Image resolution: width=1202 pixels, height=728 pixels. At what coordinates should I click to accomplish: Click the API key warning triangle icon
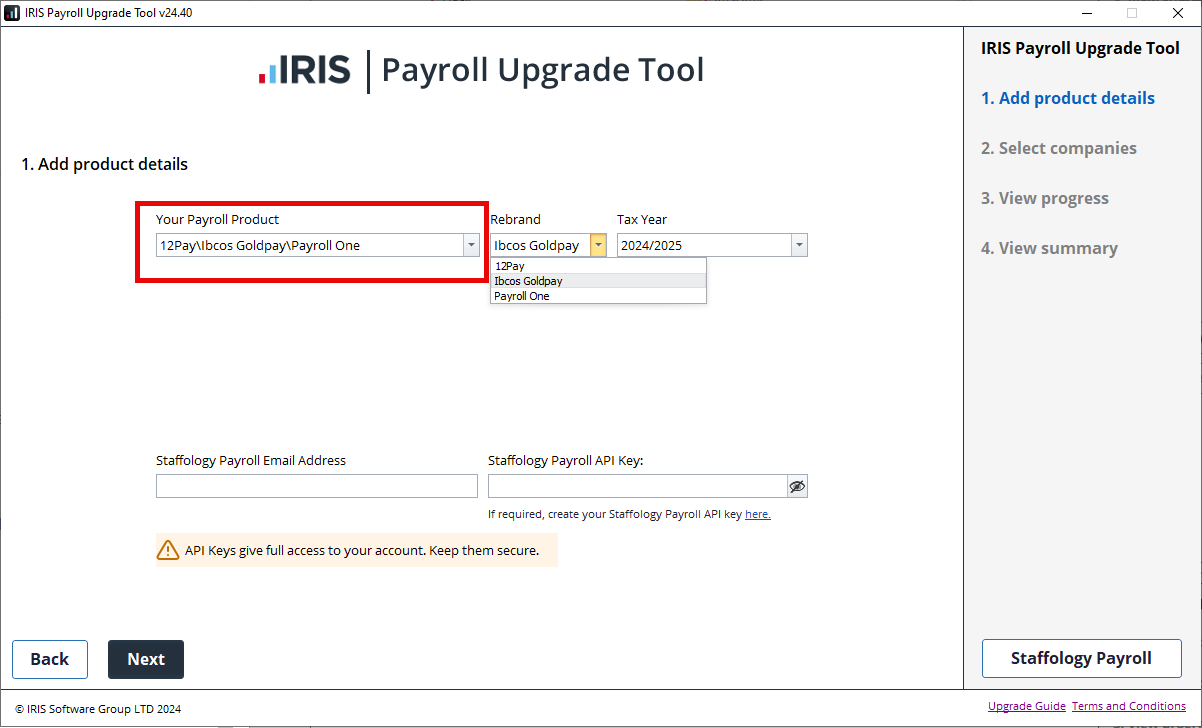(168, 550)
